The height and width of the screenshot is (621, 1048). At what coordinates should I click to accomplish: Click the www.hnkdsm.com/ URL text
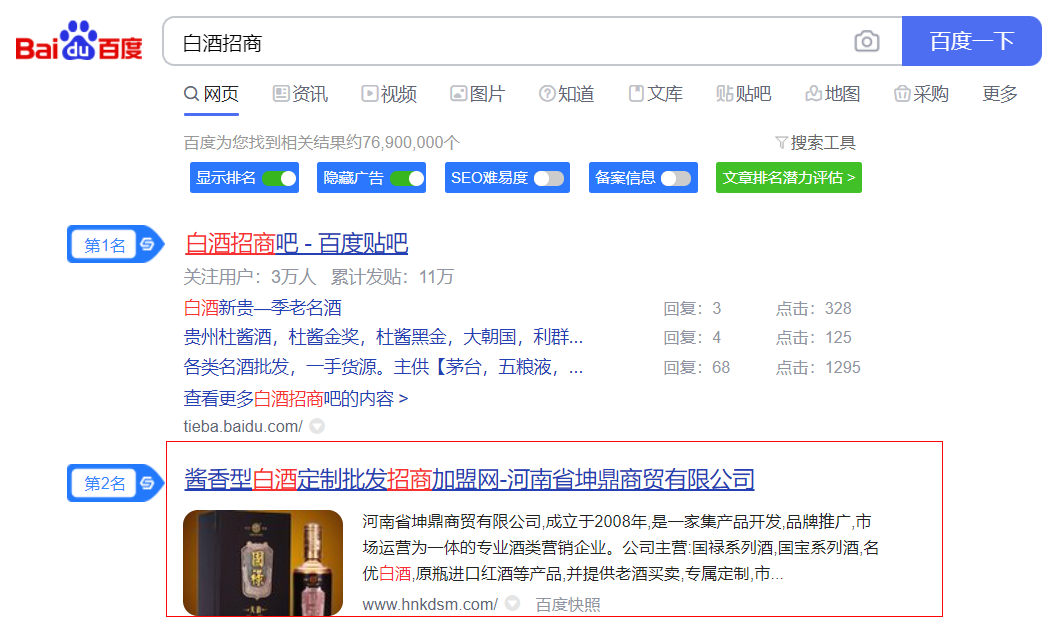click(430, 604)
